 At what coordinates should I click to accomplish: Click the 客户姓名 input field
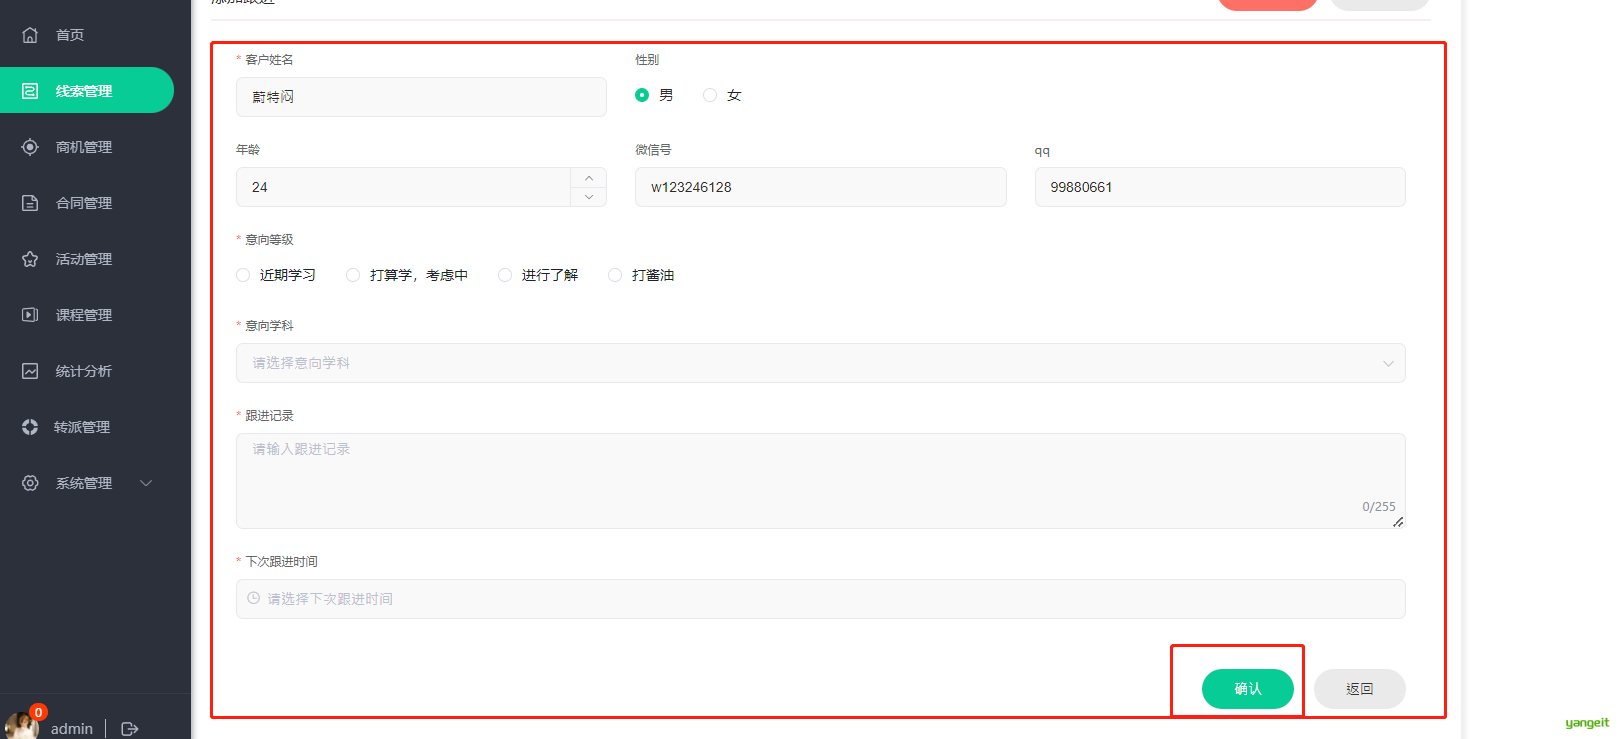[x=421, y=97]
